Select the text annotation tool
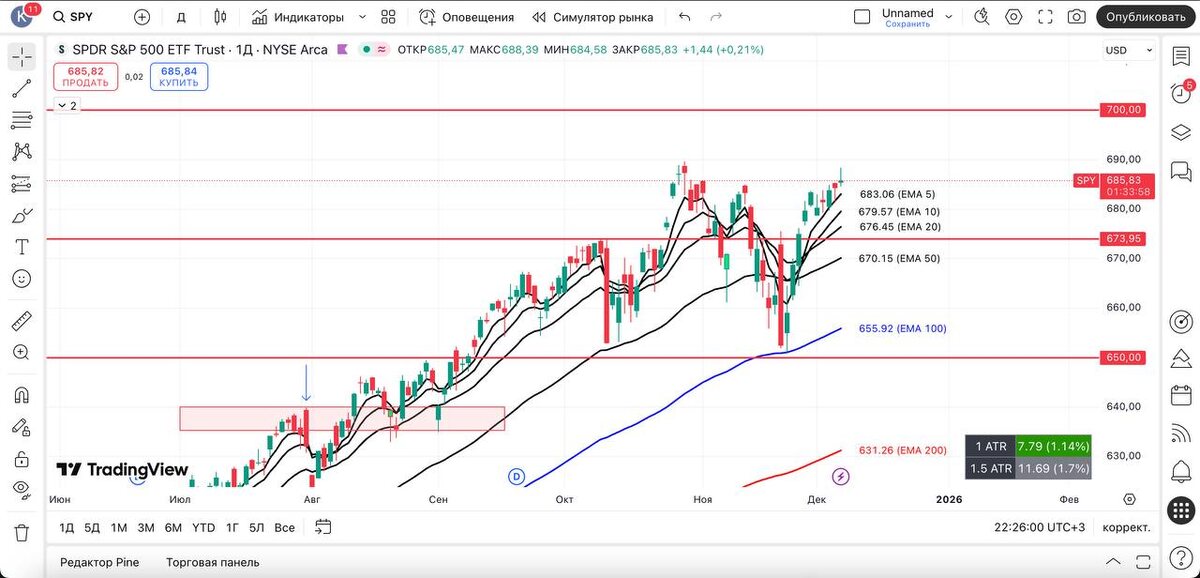This screenshot has width=1200, height=578. point(21,247)
